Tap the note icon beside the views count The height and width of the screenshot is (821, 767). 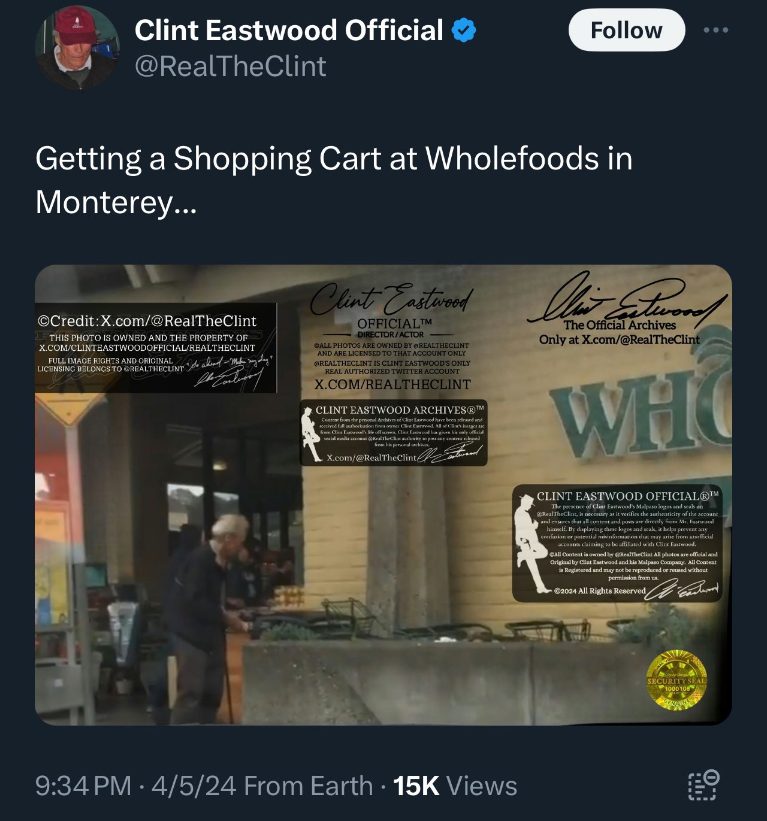pyautogui.click(x=703, y=784)
